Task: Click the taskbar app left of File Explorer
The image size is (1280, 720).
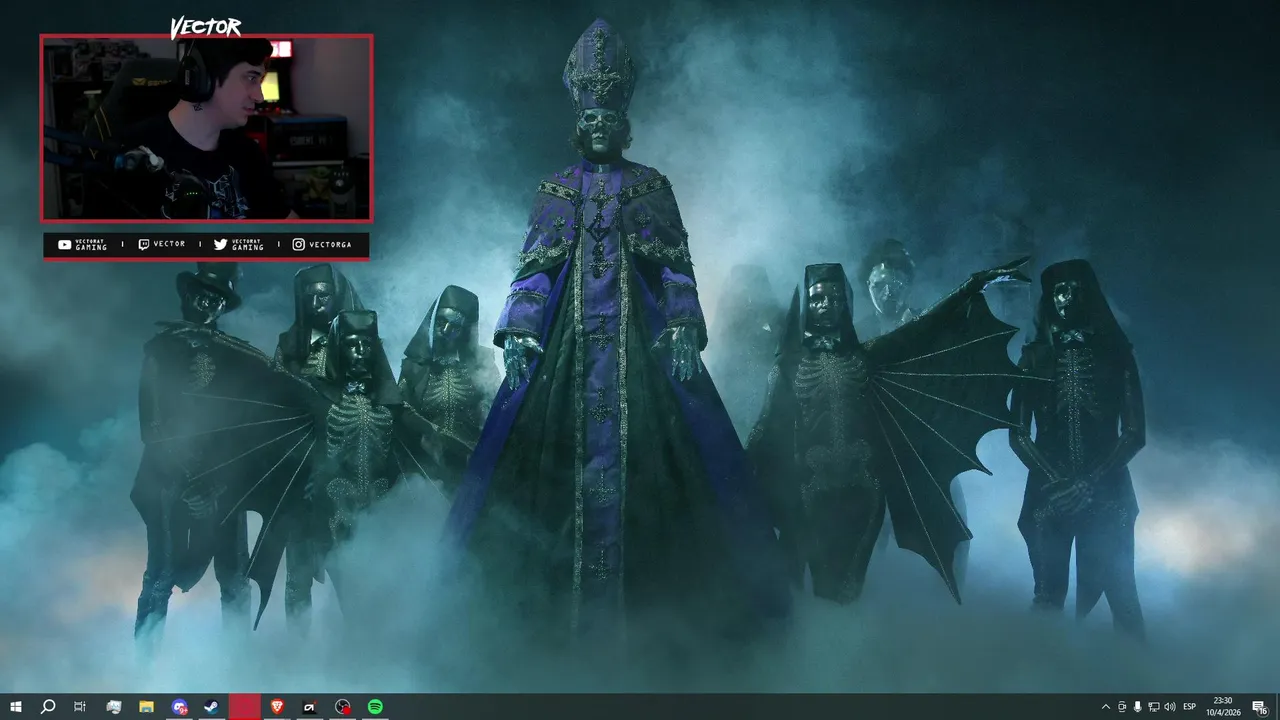Action: coord(114,707)
